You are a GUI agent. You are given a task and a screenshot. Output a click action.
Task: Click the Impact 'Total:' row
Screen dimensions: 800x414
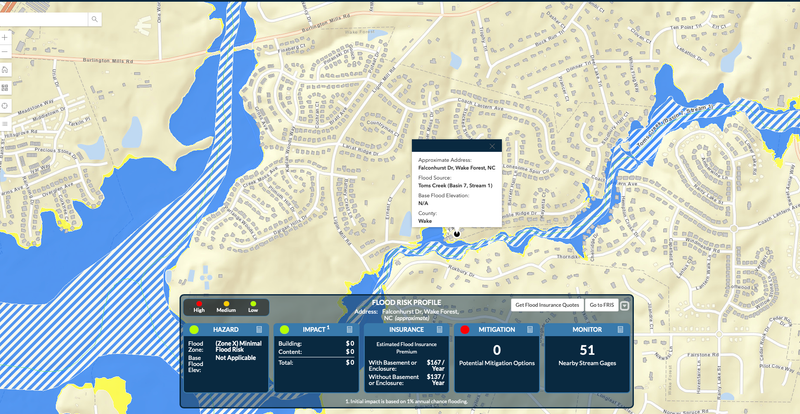click(x=316, y=362)
